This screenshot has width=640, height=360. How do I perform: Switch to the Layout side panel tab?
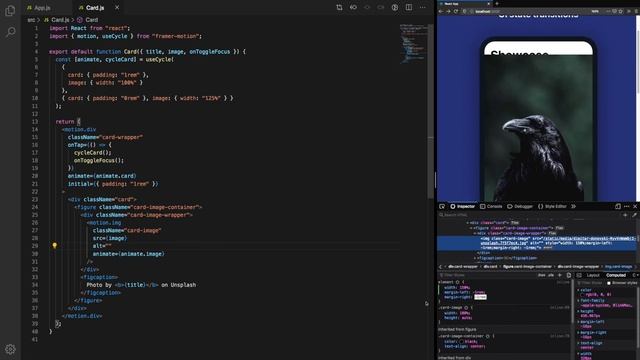click(593, 276)
